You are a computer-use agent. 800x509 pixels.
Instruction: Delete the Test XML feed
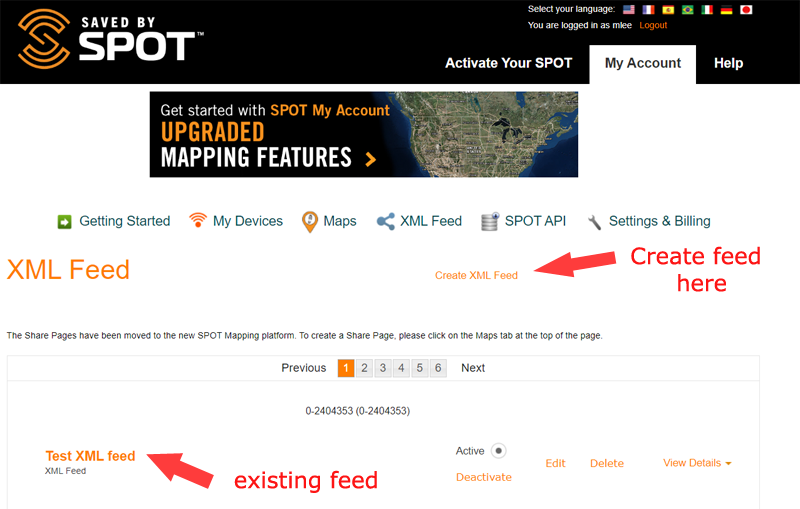606,463
